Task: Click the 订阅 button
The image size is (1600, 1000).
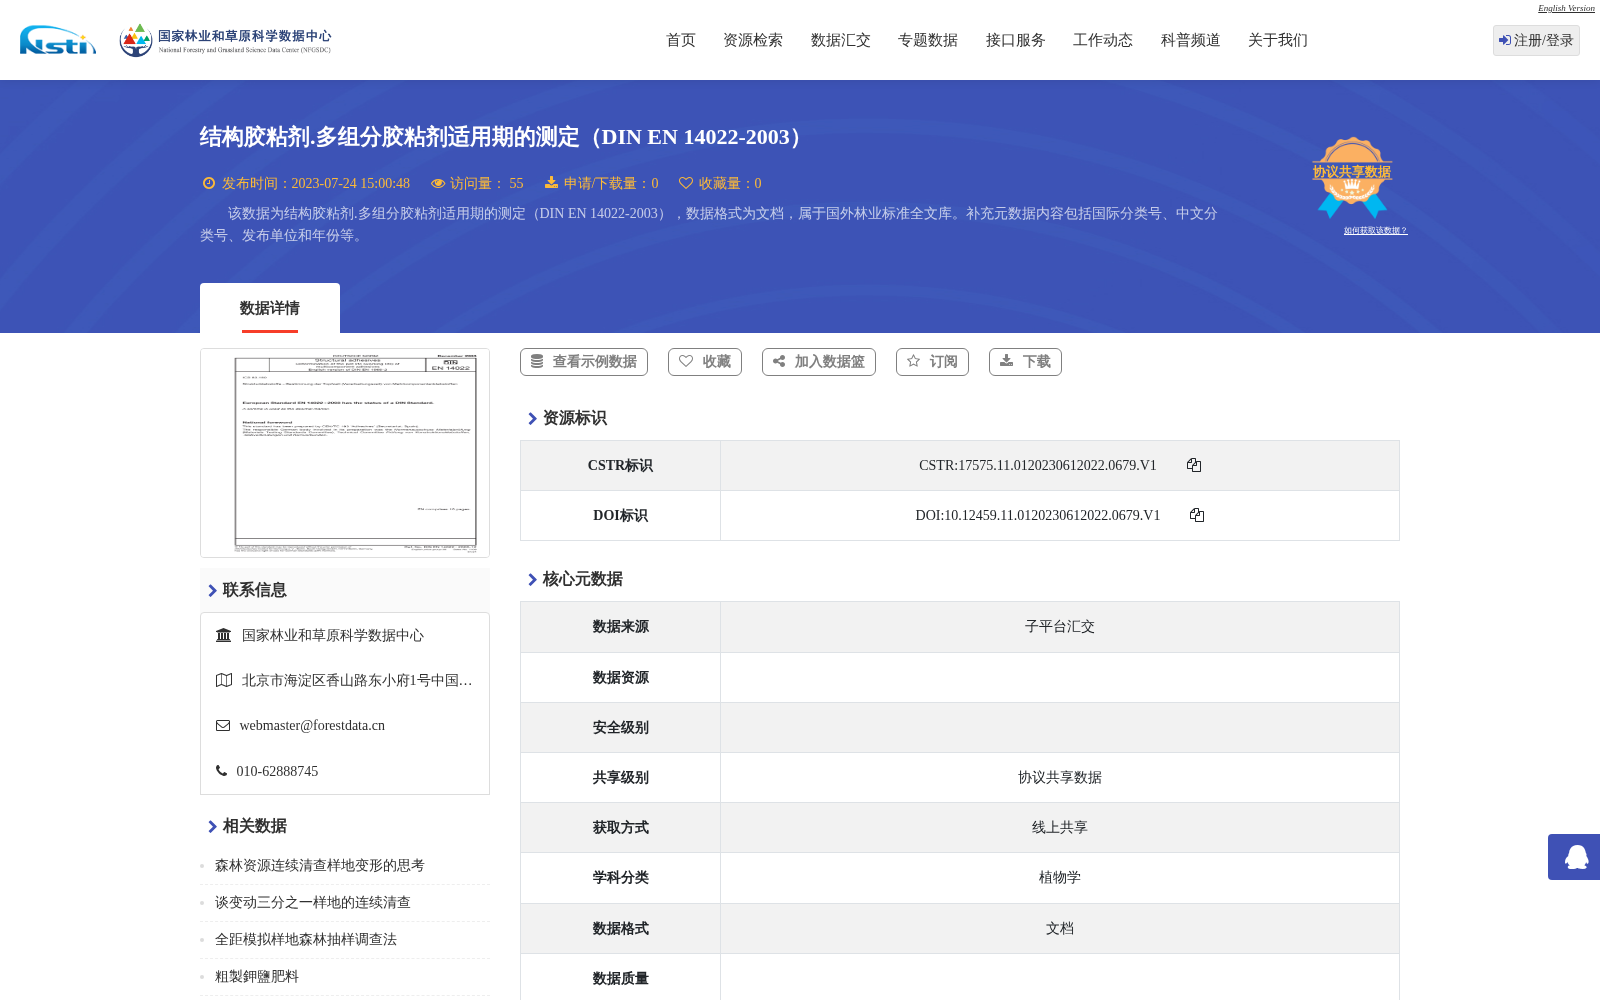Action: click(932, 362)
